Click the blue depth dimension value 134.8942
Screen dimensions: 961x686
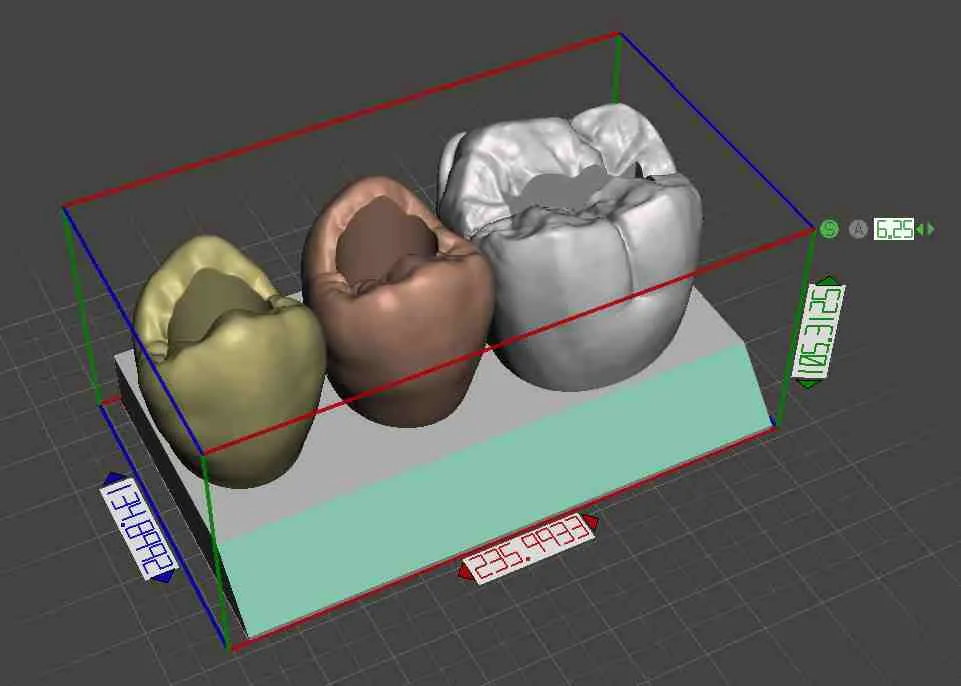click(139, 528)
